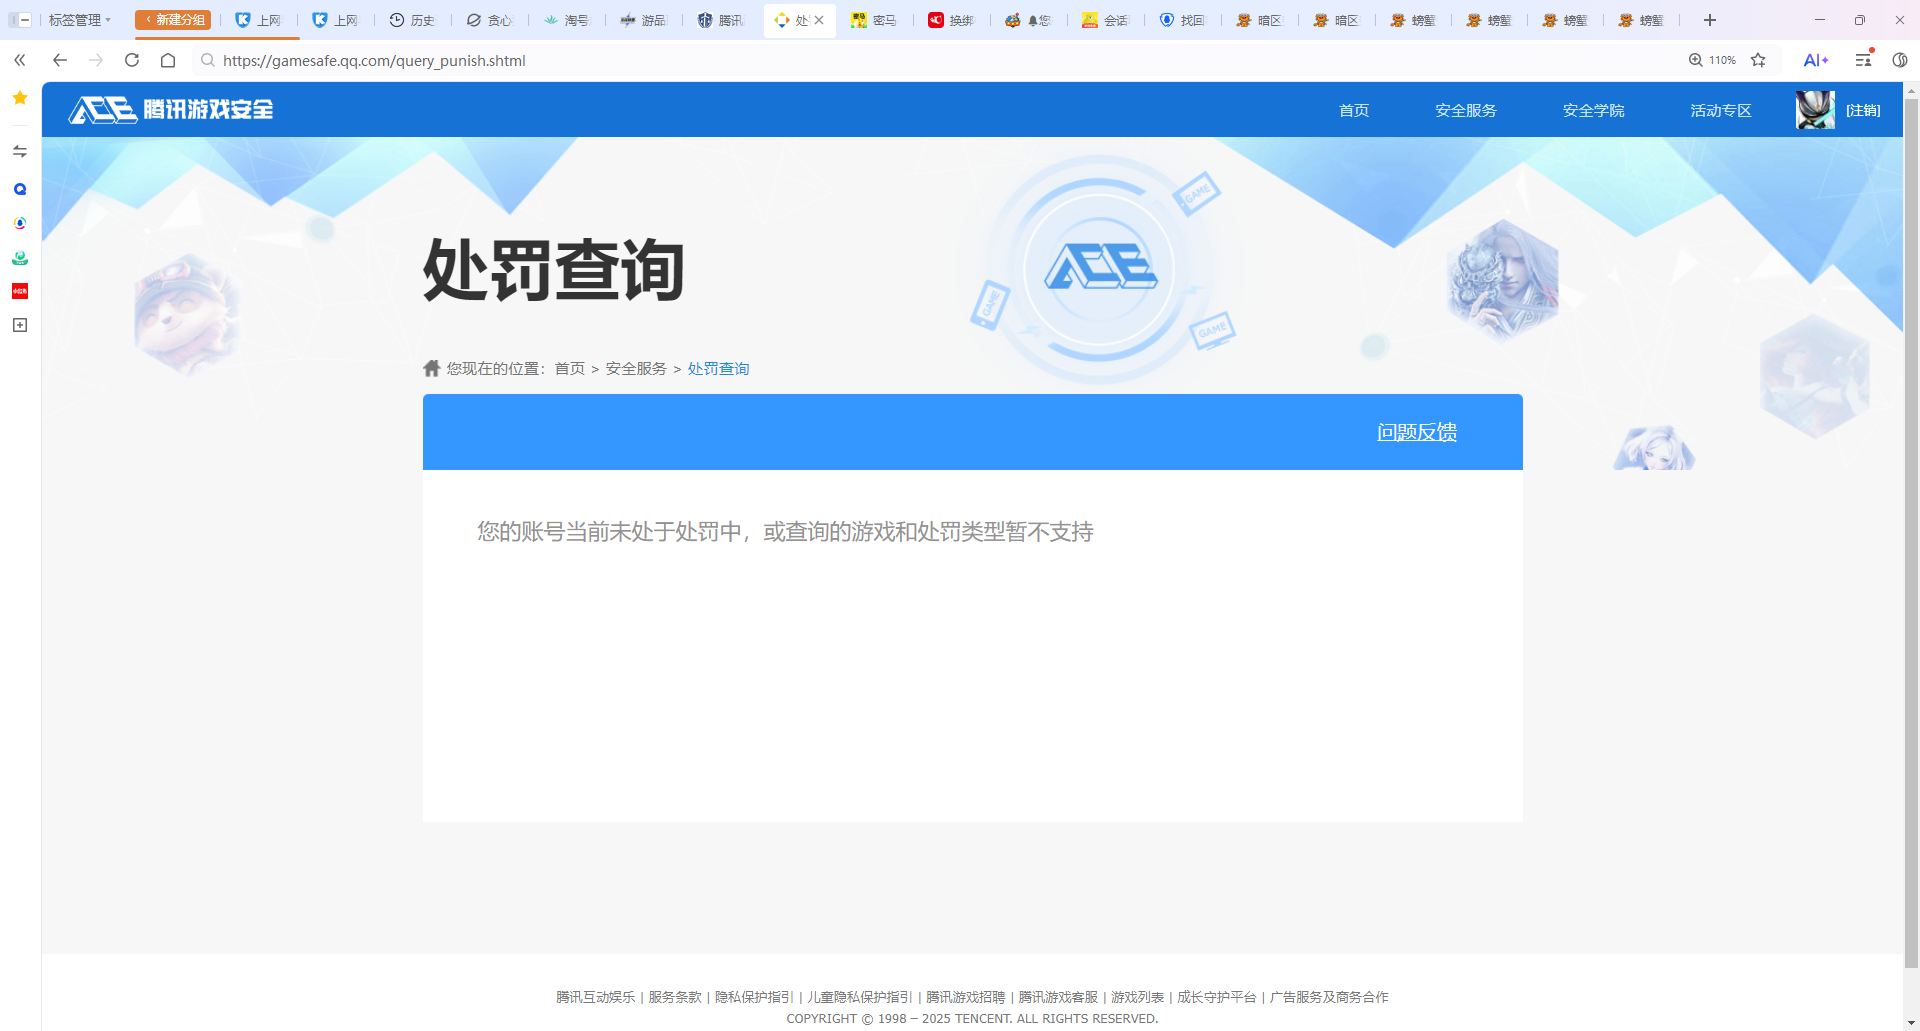Click [注销] to log out
The image size is (1920, 1031).
pyautogui.click(x=1862, y=110)
